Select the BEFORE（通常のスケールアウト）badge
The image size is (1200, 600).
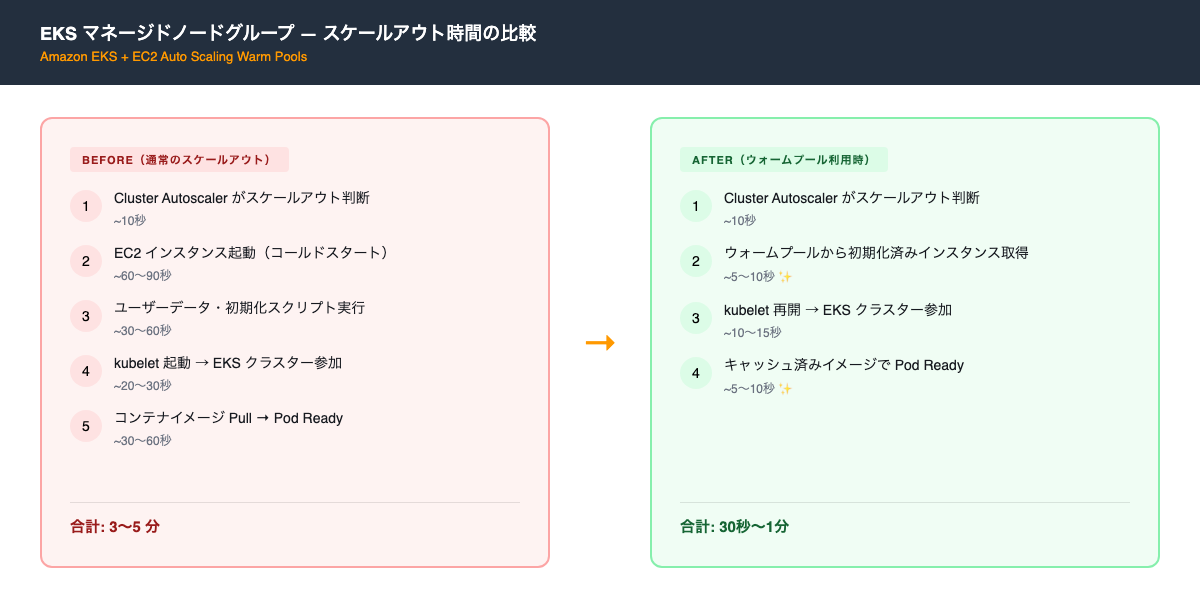(x=180, y=159)
